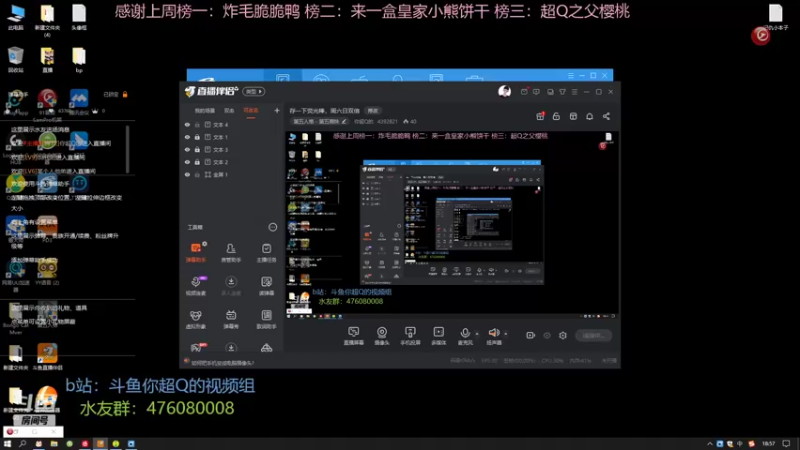Add 手机投屏 phone casting source

pyautogui.click(x=410, y=336)
